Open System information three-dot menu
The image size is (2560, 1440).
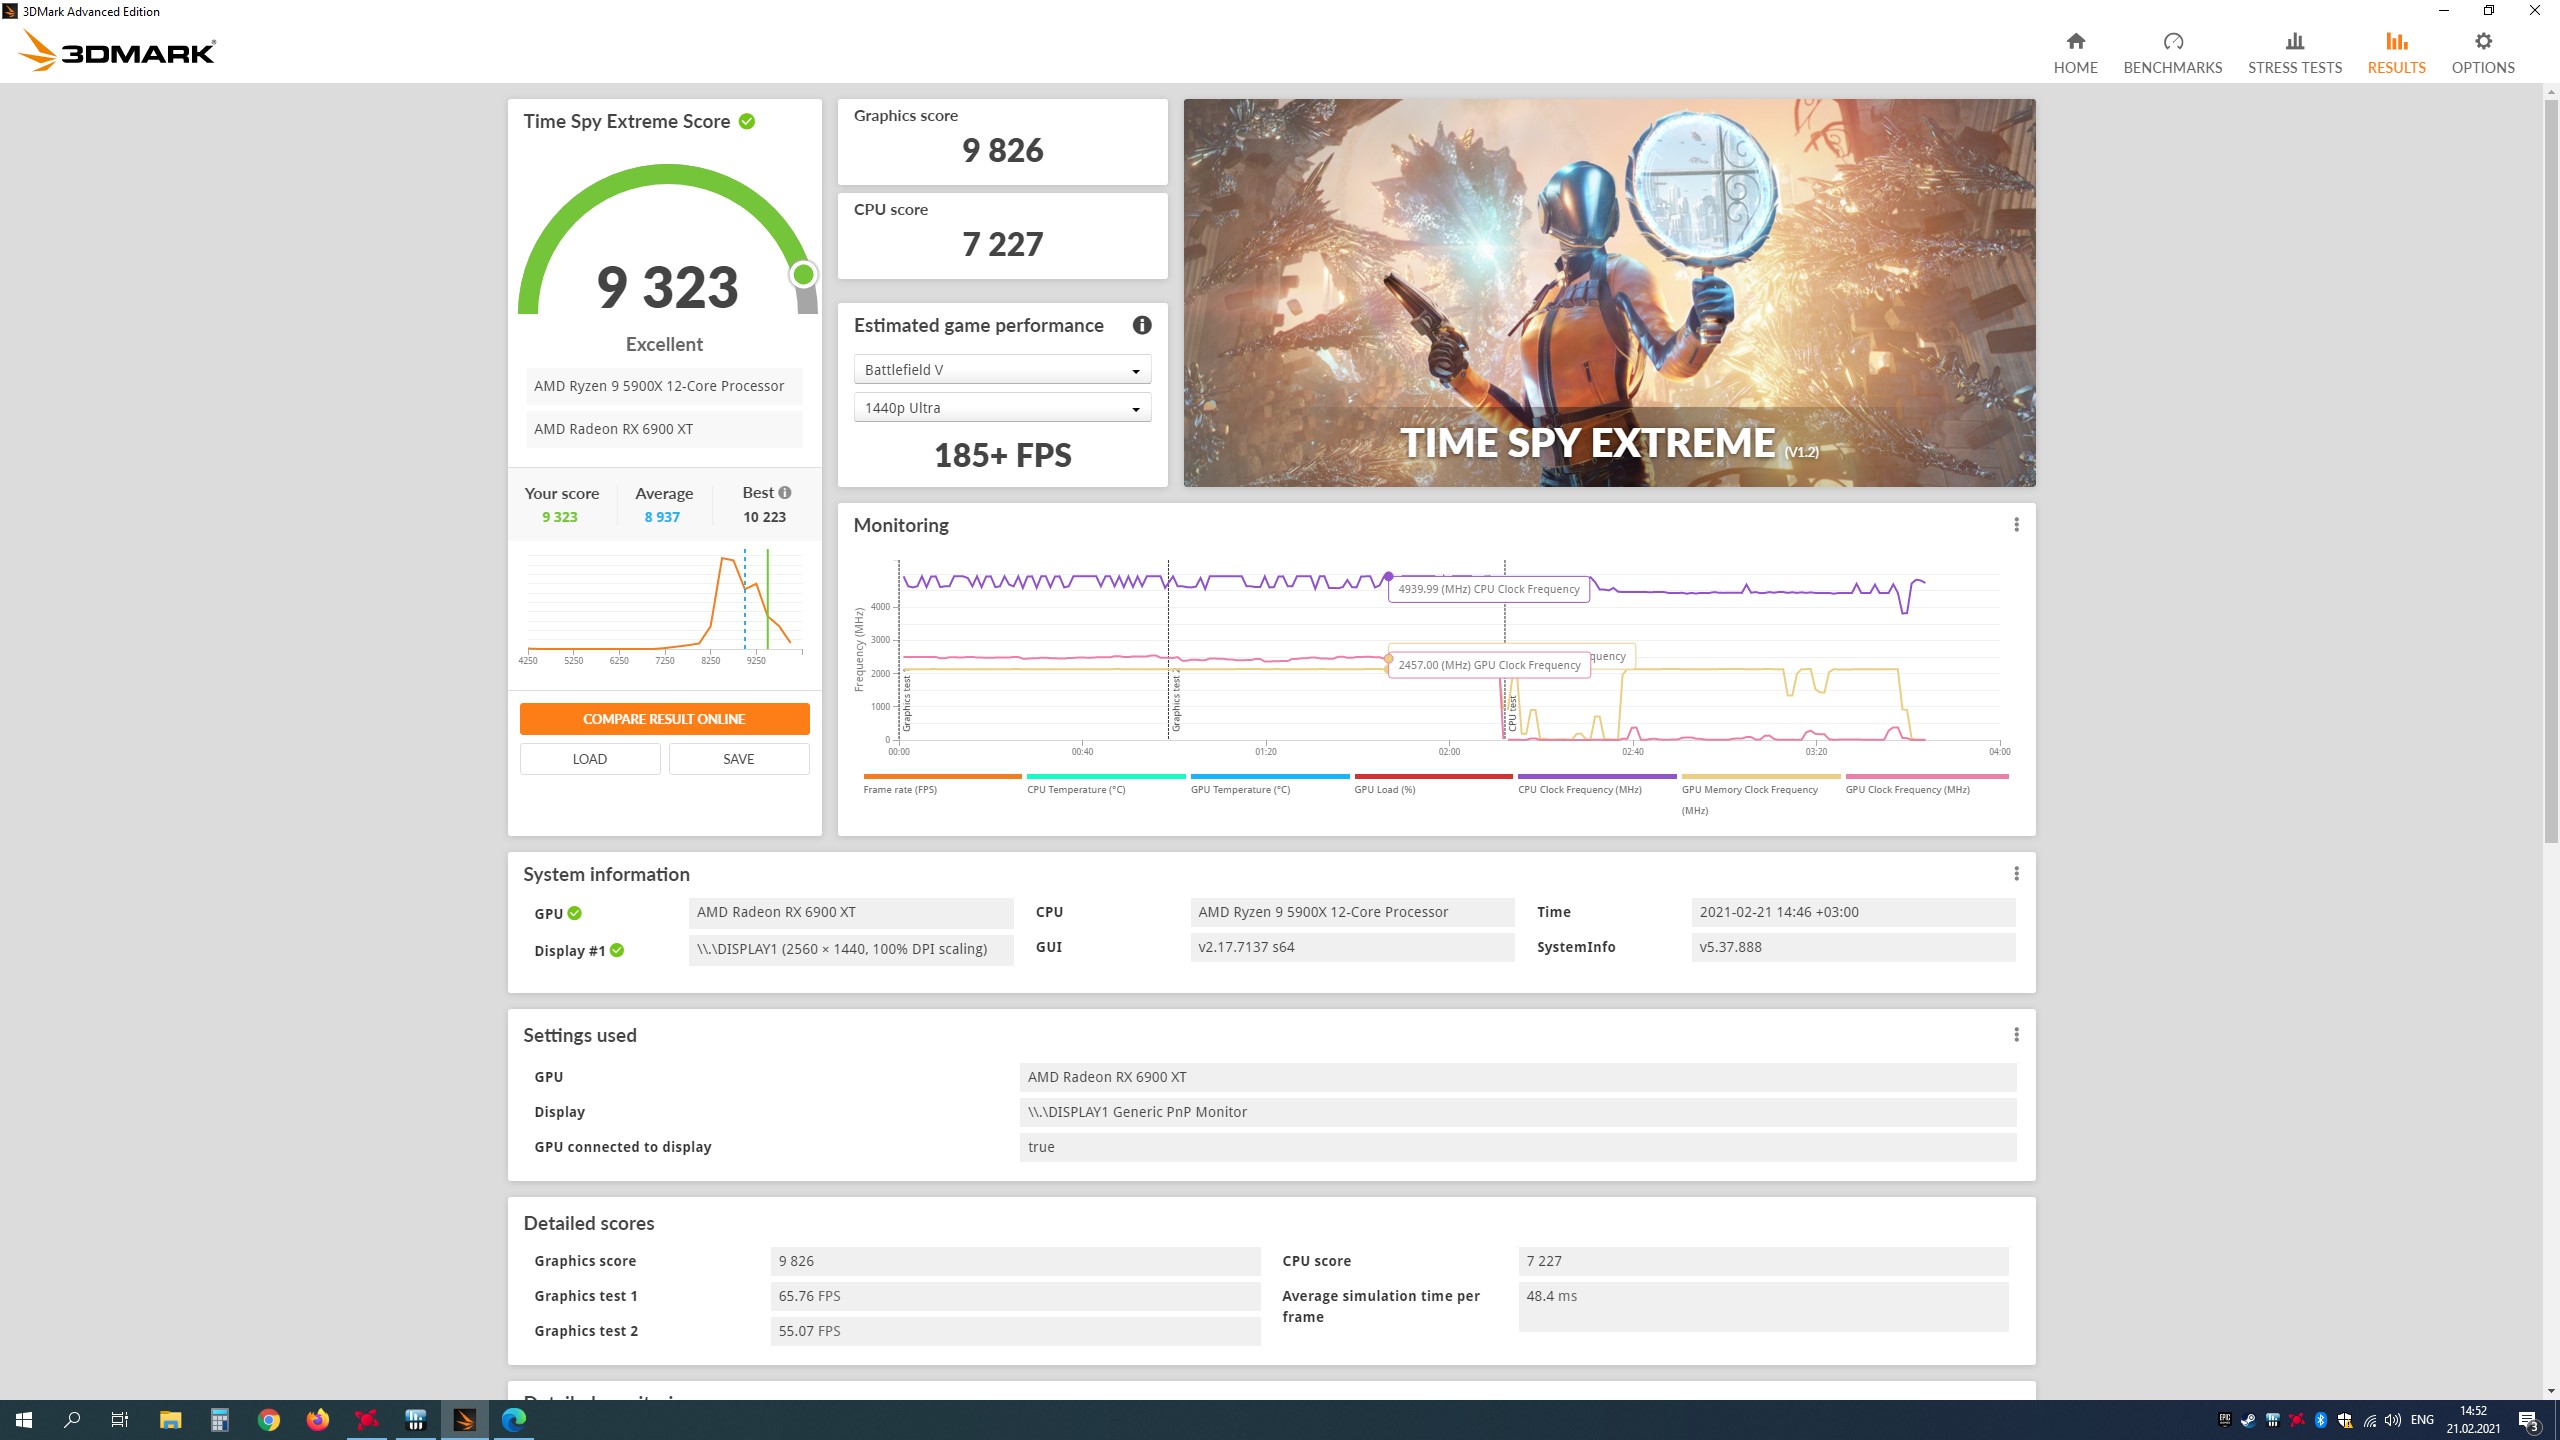[x=2016, y=874]
